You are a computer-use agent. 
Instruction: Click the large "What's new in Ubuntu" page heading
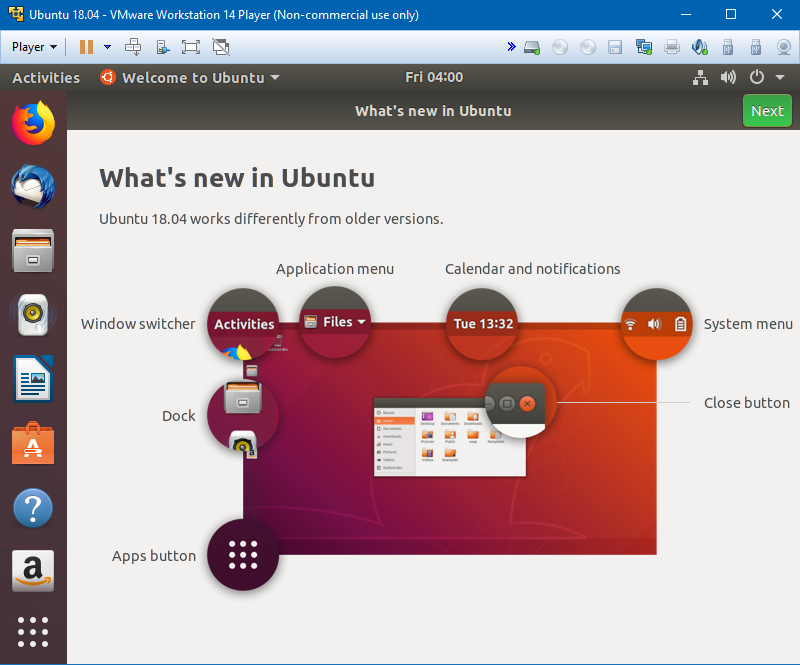coord(237,178)
